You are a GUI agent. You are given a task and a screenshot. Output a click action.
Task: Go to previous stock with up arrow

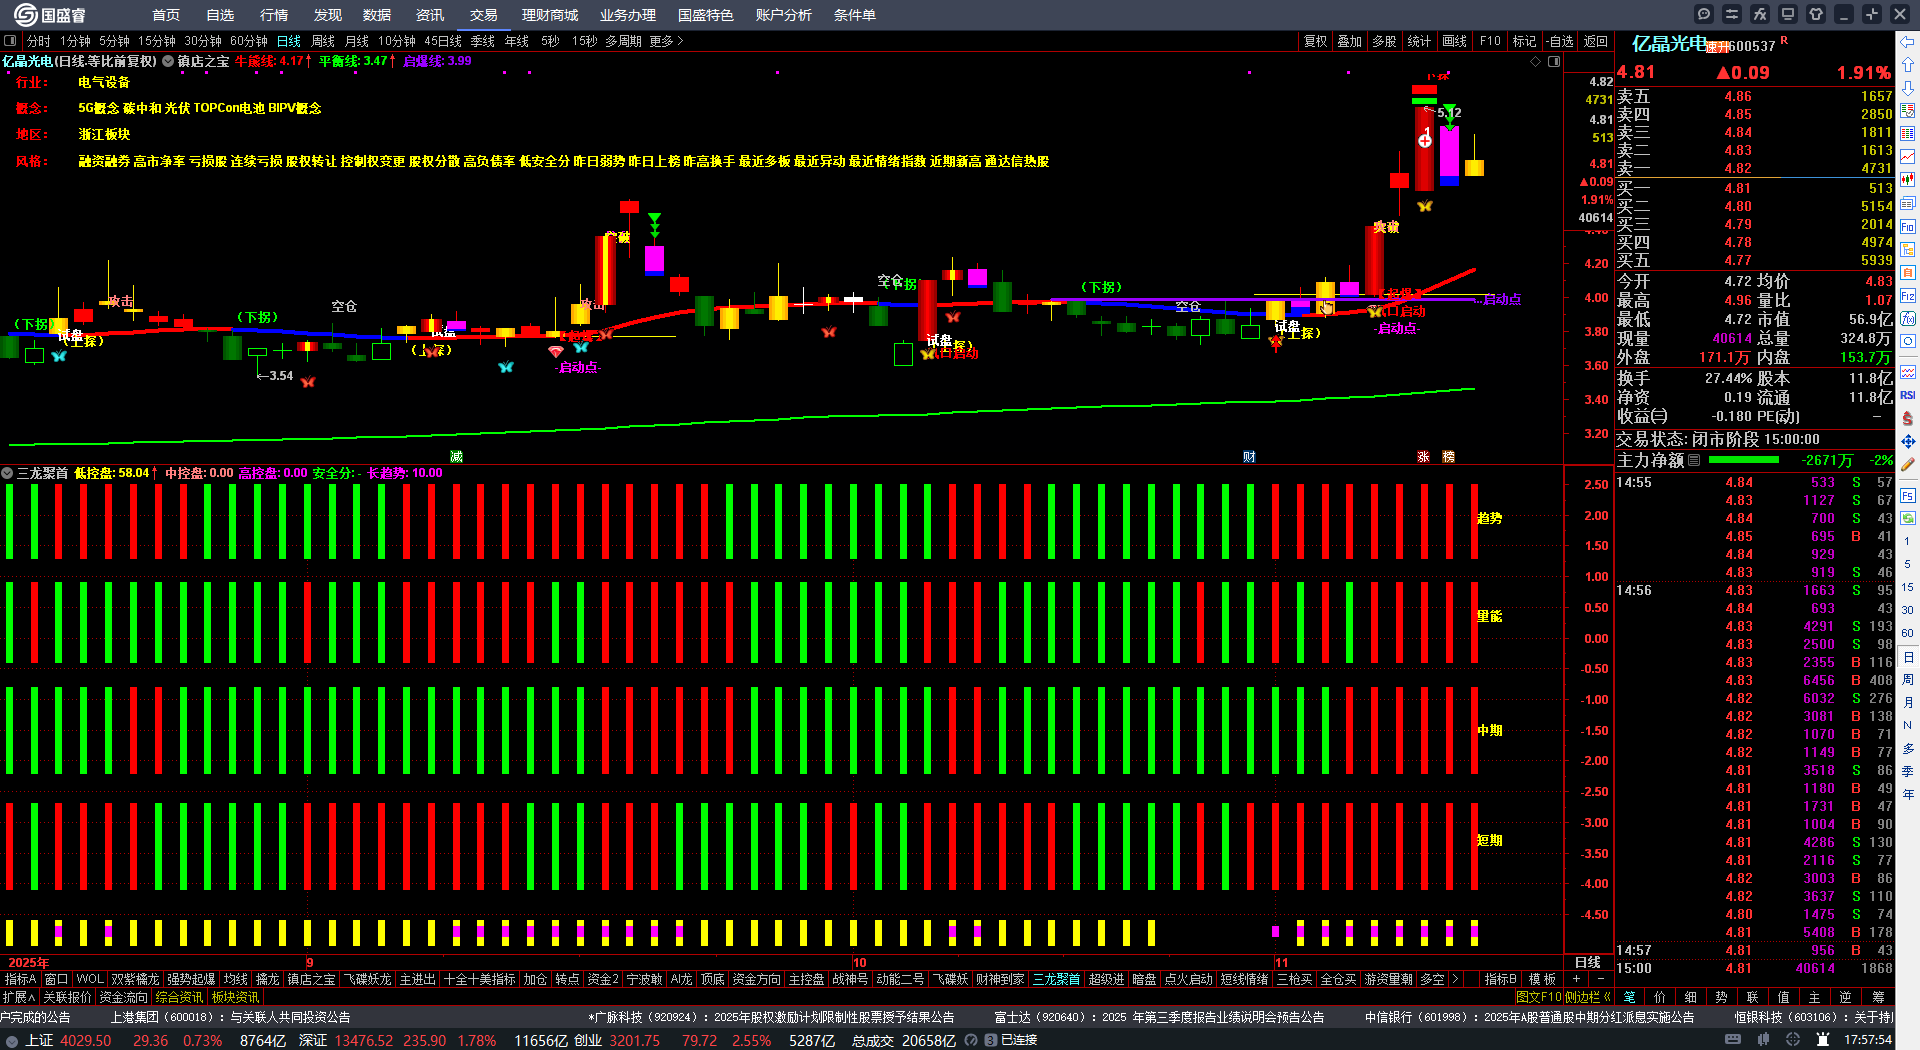pyautogui.click(x=1908, y=65)
